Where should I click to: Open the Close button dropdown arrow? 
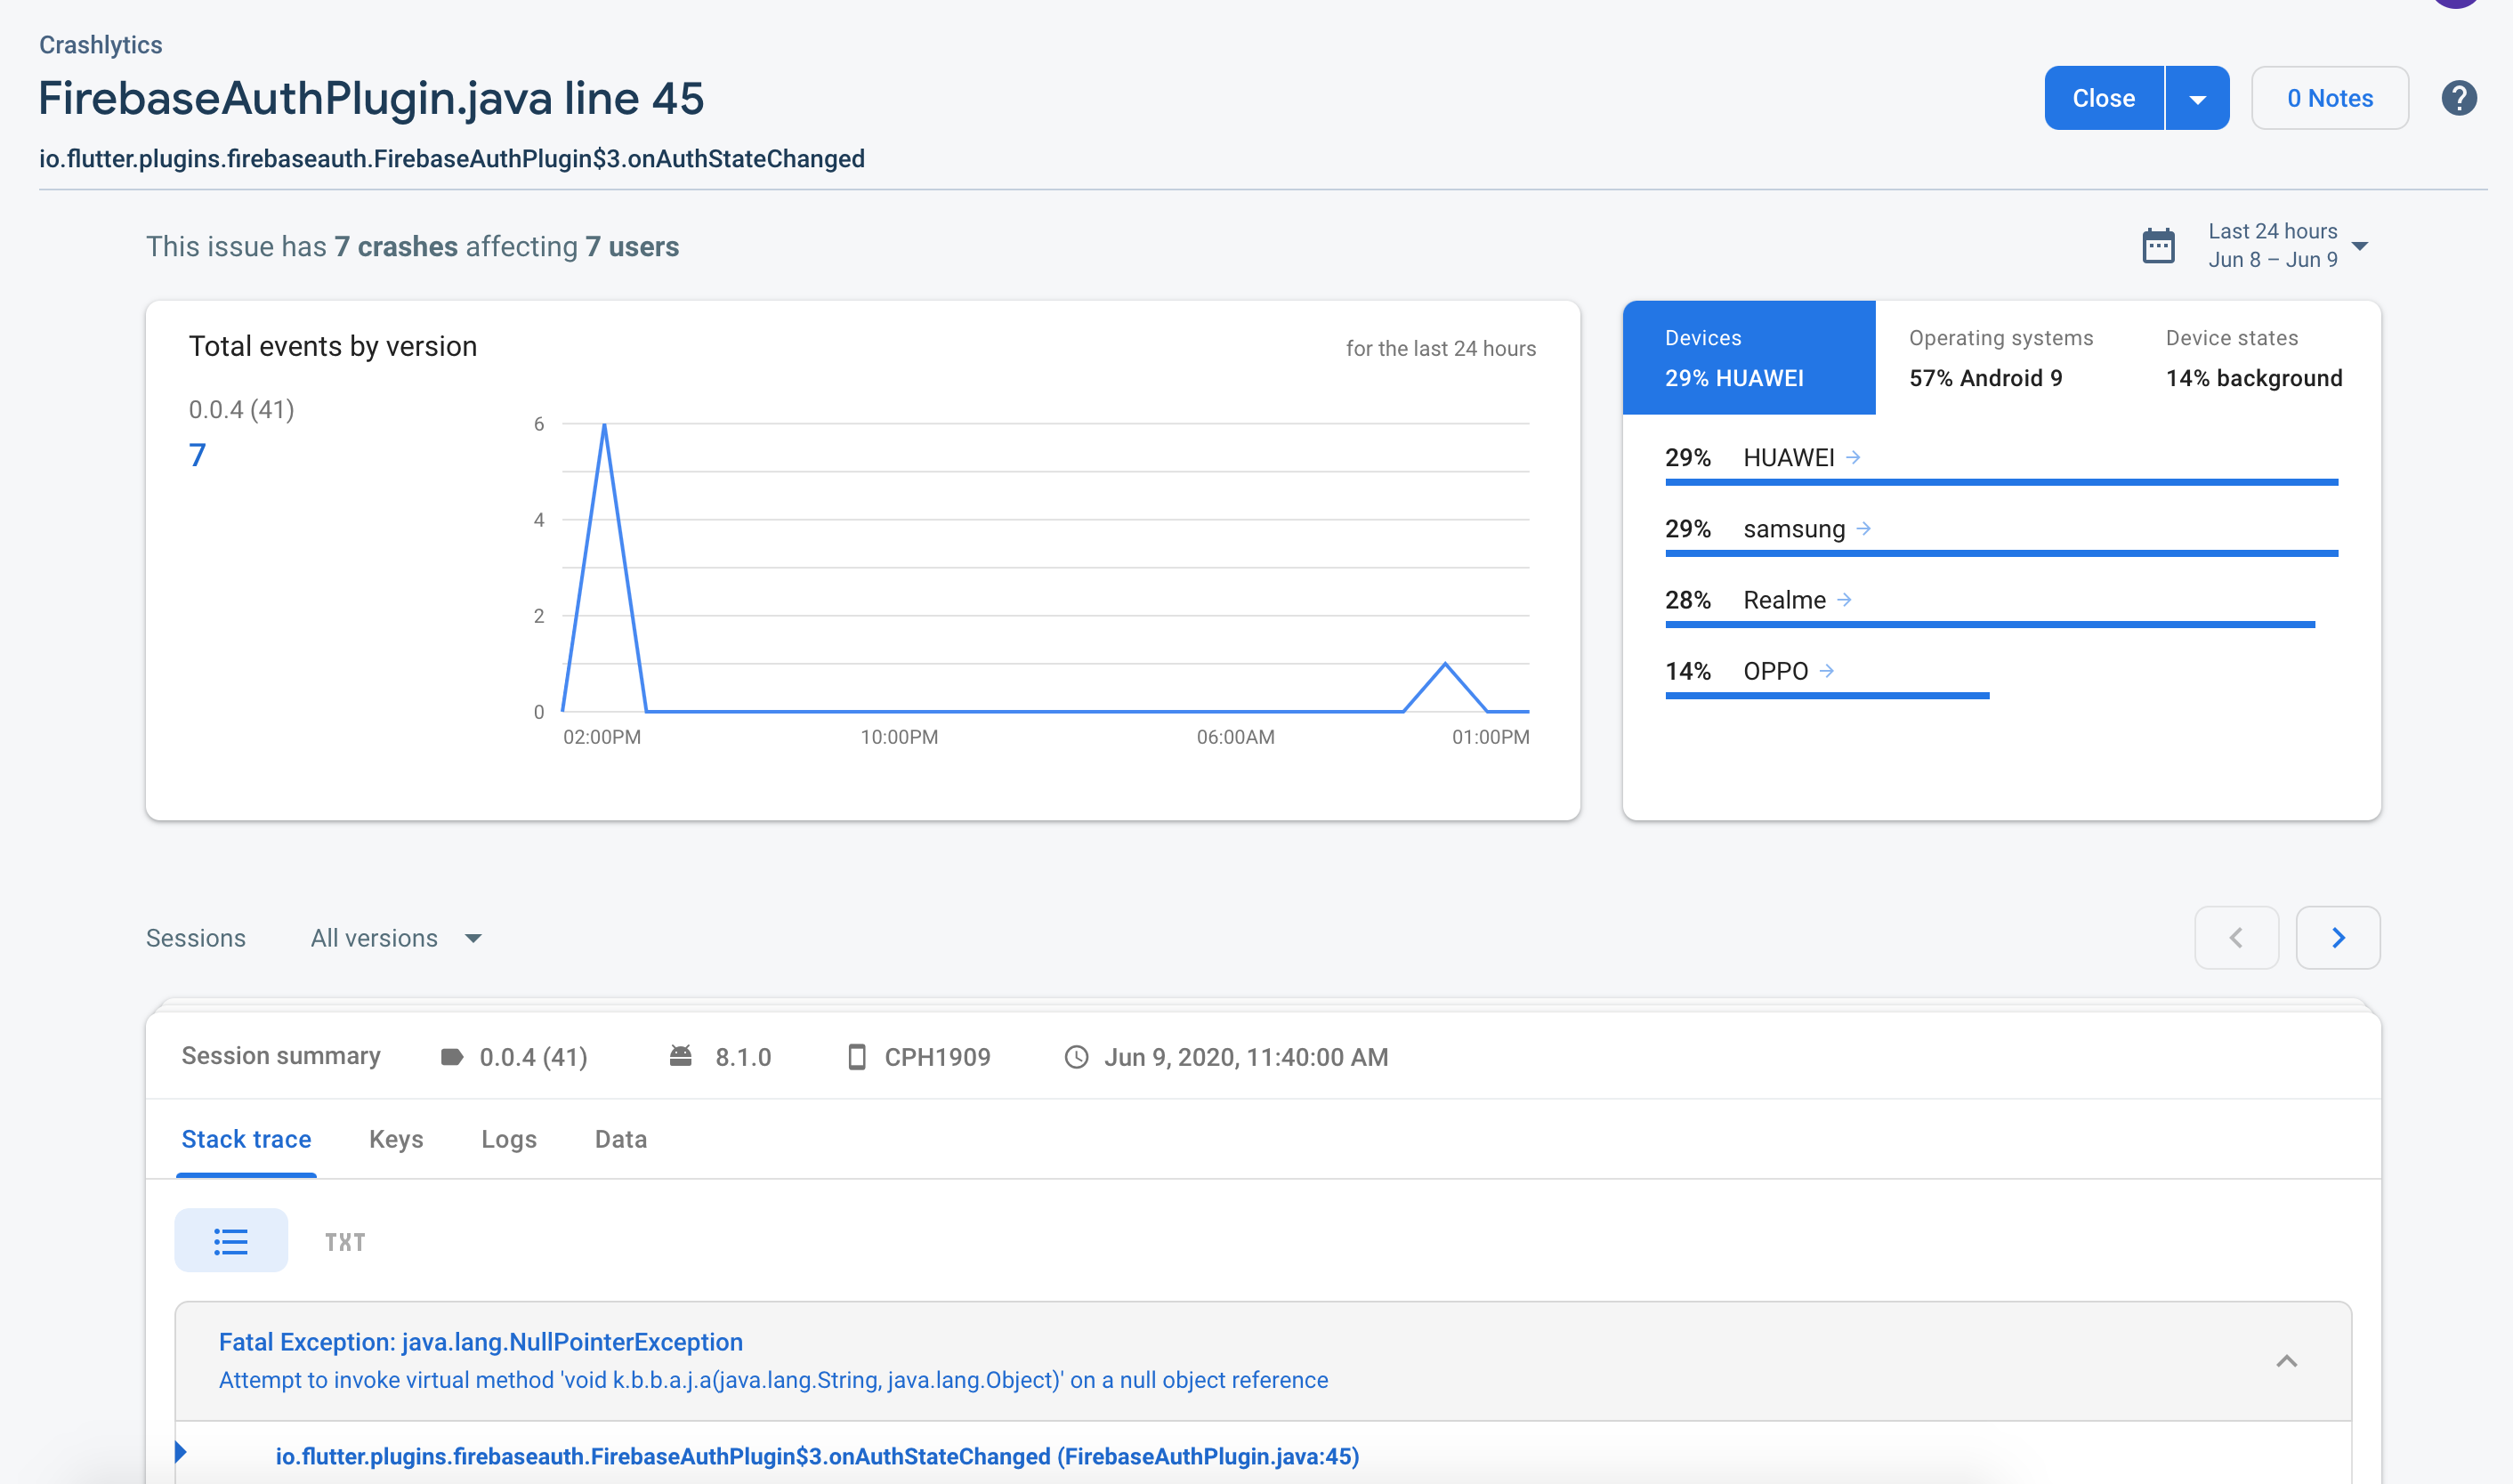(2197, 99)
